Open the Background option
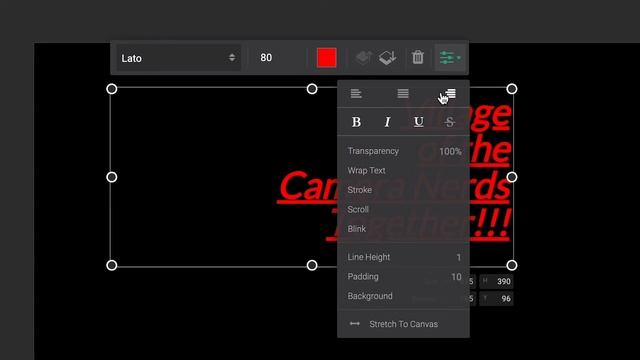This screenshot has width=640, height=360. coord(370,296)
